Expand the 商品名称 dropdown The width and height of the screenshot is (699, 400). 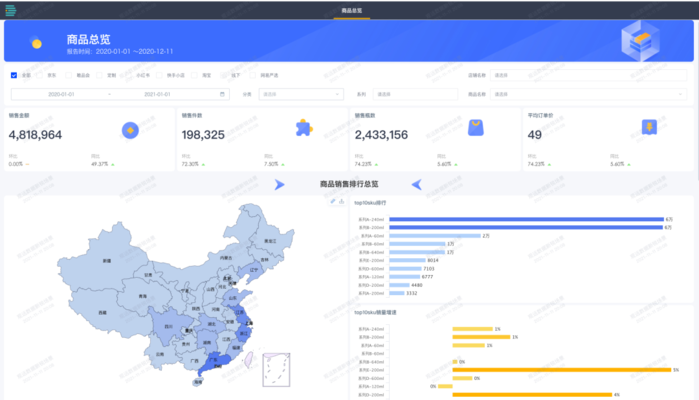click(x=588, y=94)
